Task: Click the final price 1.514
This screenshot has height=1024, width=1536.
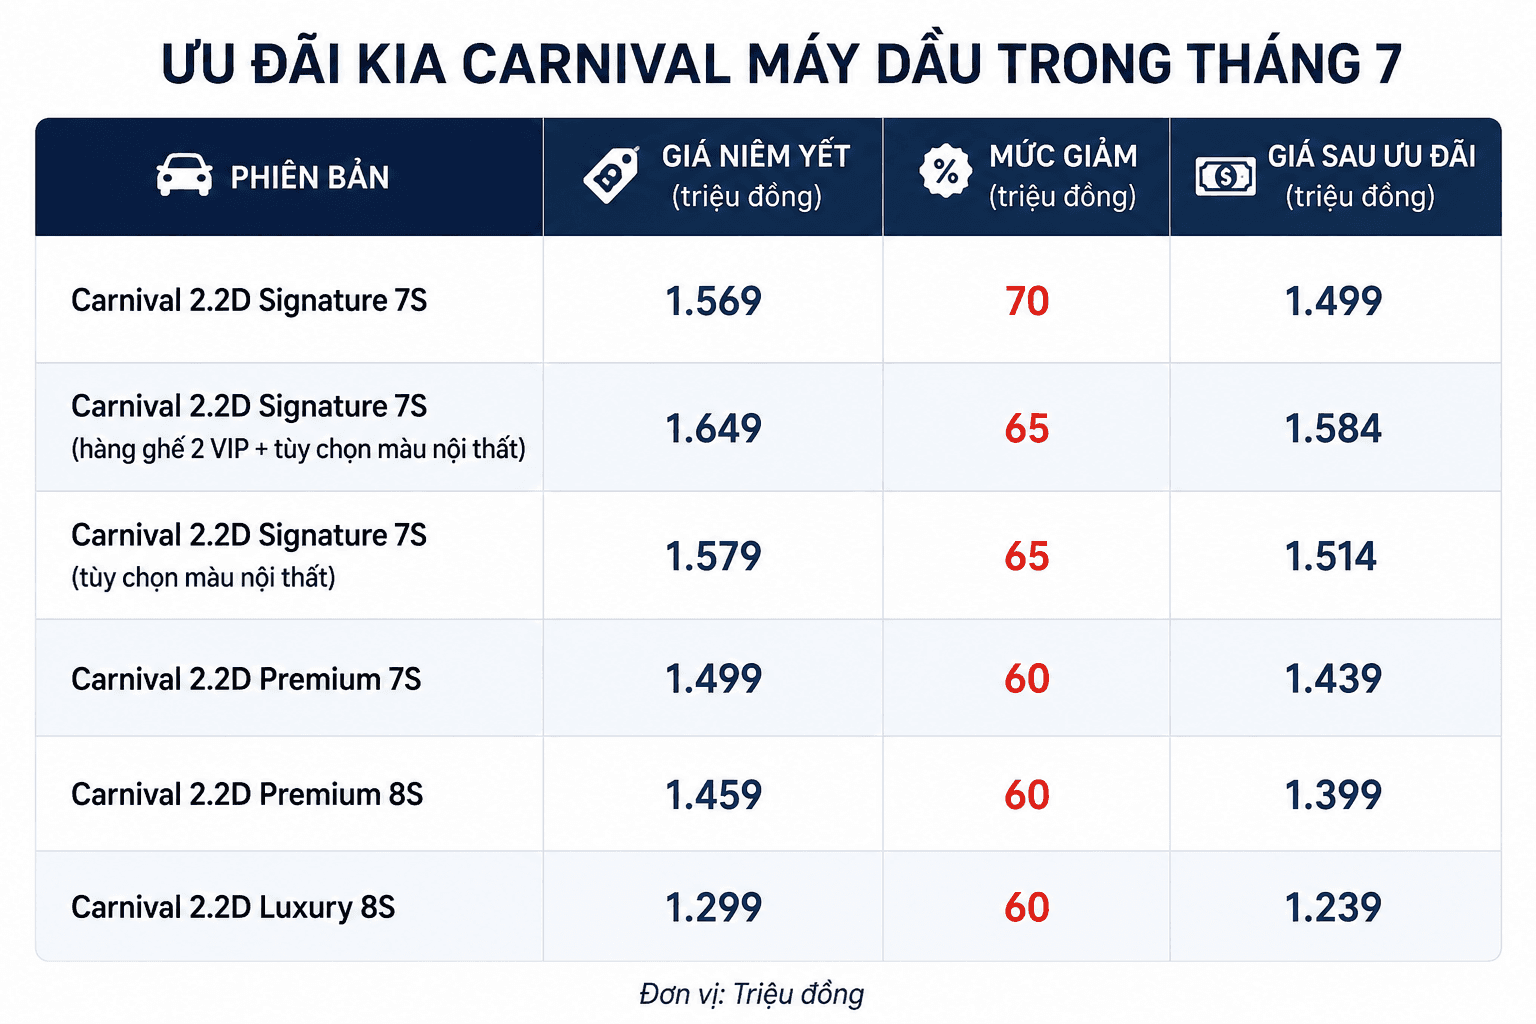Action: [1331, 556]
